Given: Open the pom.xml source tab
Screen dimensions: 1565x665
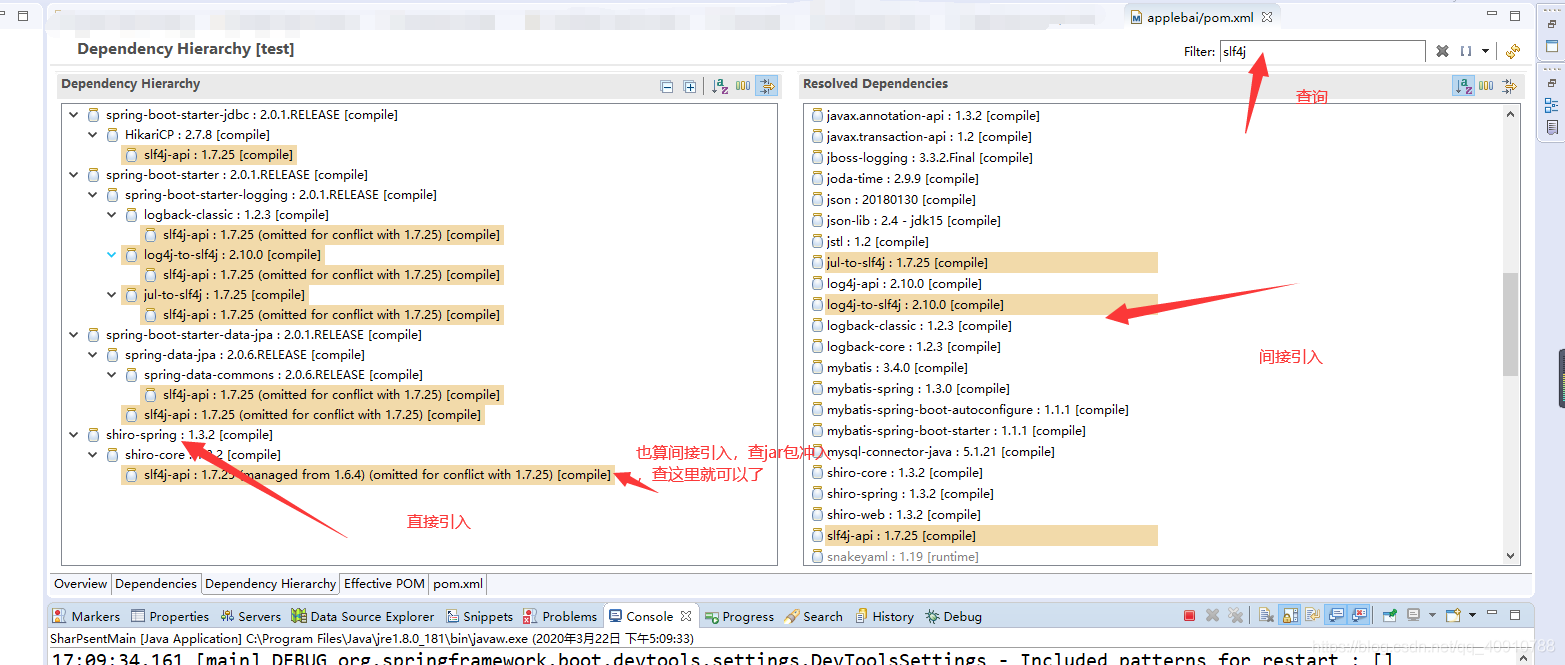Looking at the screenshot, I should [458, 584].
